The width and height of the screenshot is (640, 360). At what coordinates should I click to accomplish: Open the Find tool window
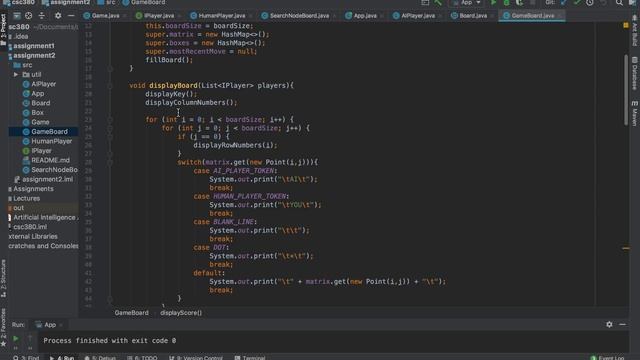(x=26, y=358)
